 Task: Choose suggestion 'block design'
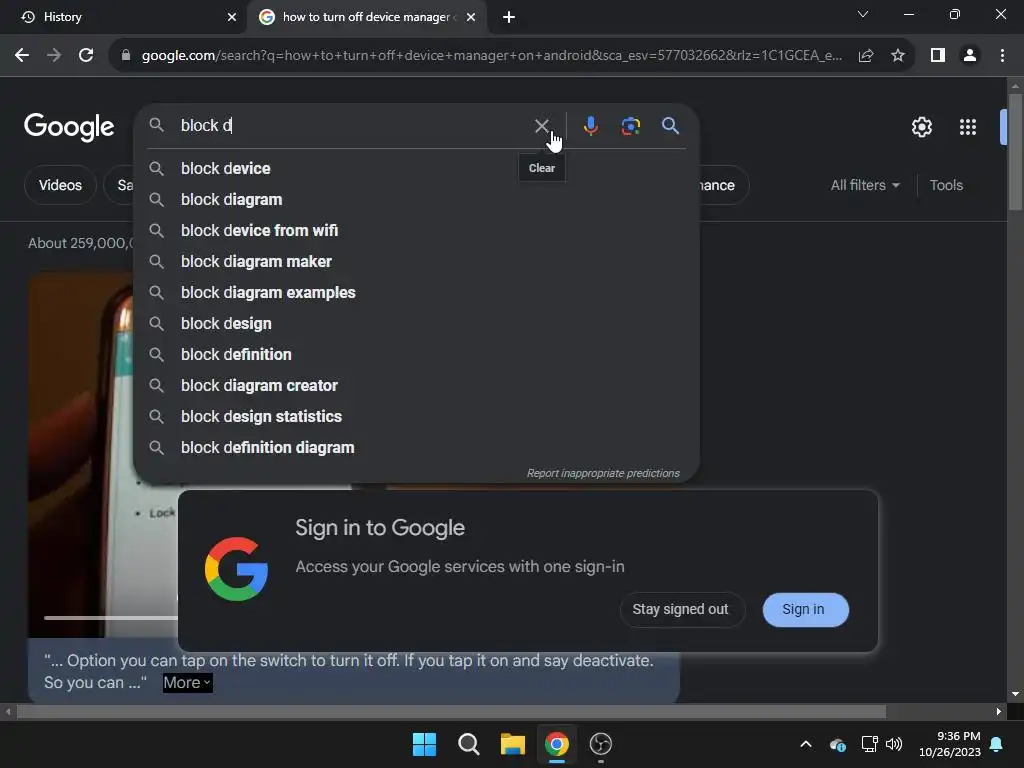click(416, 324)
